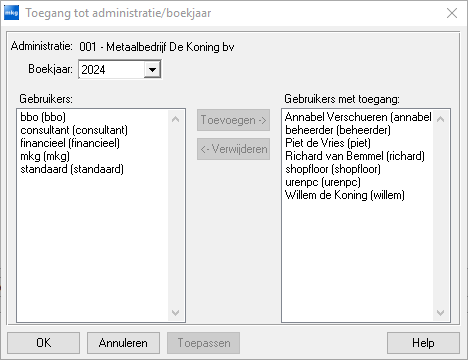
Task: Click the mkg application icon in title bar
Action: point(11,13)
